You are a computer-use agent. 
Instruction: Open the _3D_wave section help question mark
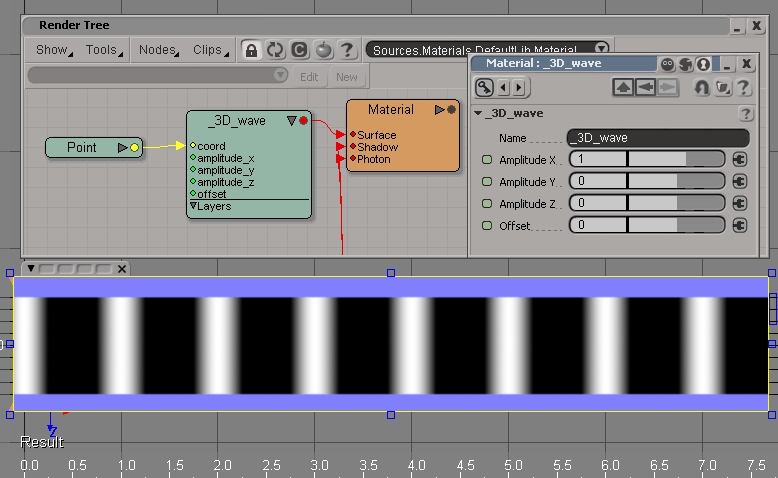click(x=745, y=114)
